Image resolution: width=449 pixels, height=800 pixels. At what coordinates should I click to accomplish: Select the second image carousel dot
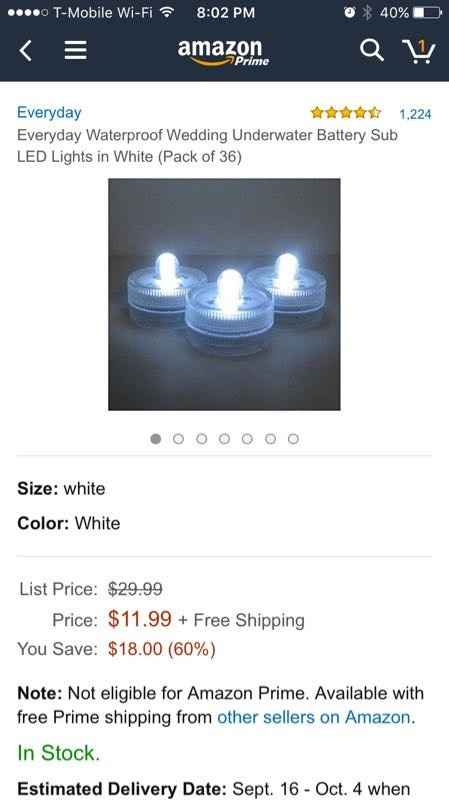[x=178, y=439]
